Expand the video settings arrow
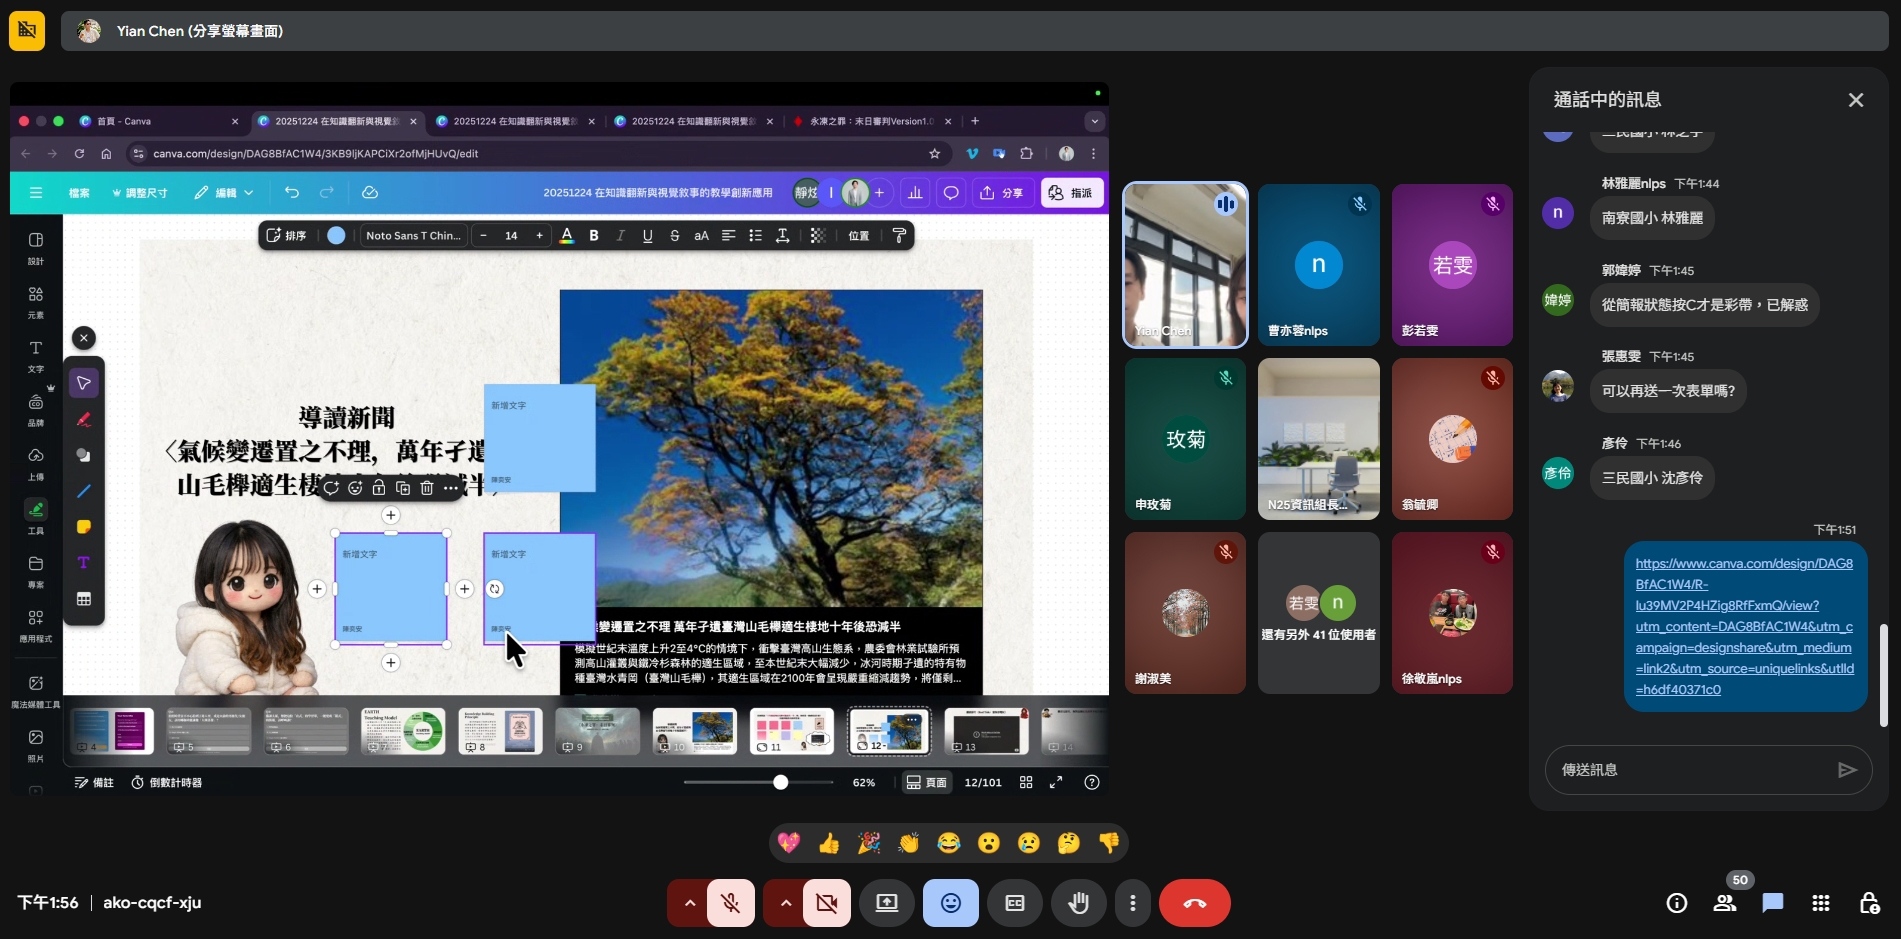Screen dimensions: 1901x939 [x=785, y=903]
